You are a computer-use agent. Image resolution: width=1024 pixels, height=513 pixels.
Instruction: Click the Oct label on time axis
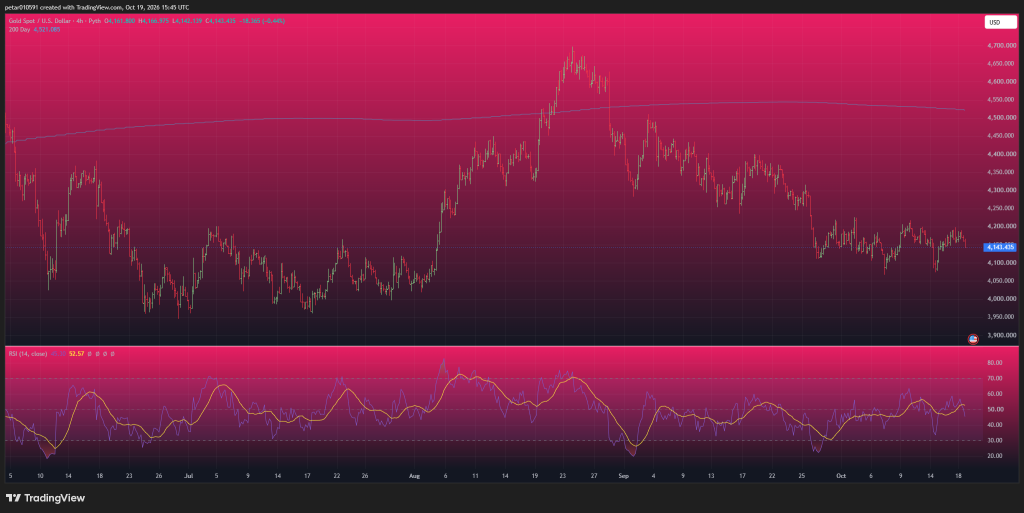point(841,476)
